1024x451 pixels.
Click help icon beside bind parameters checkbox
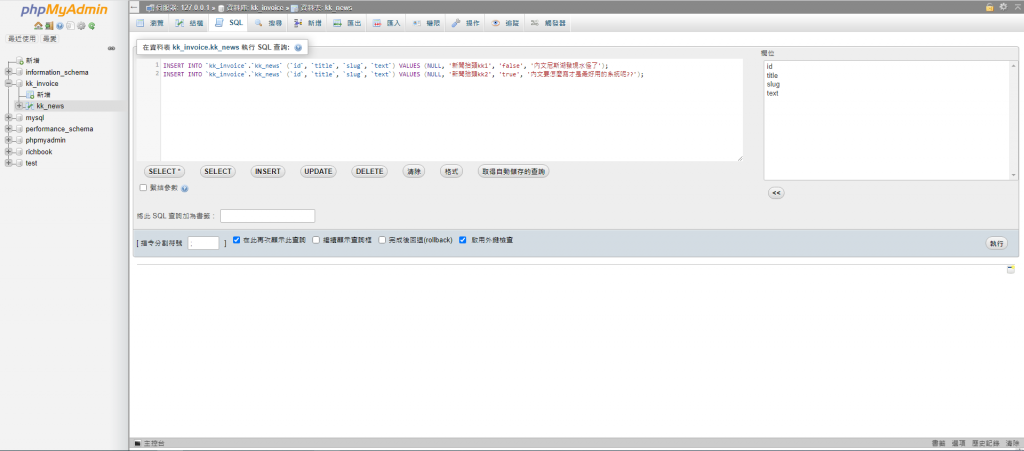tap(185, 188)
